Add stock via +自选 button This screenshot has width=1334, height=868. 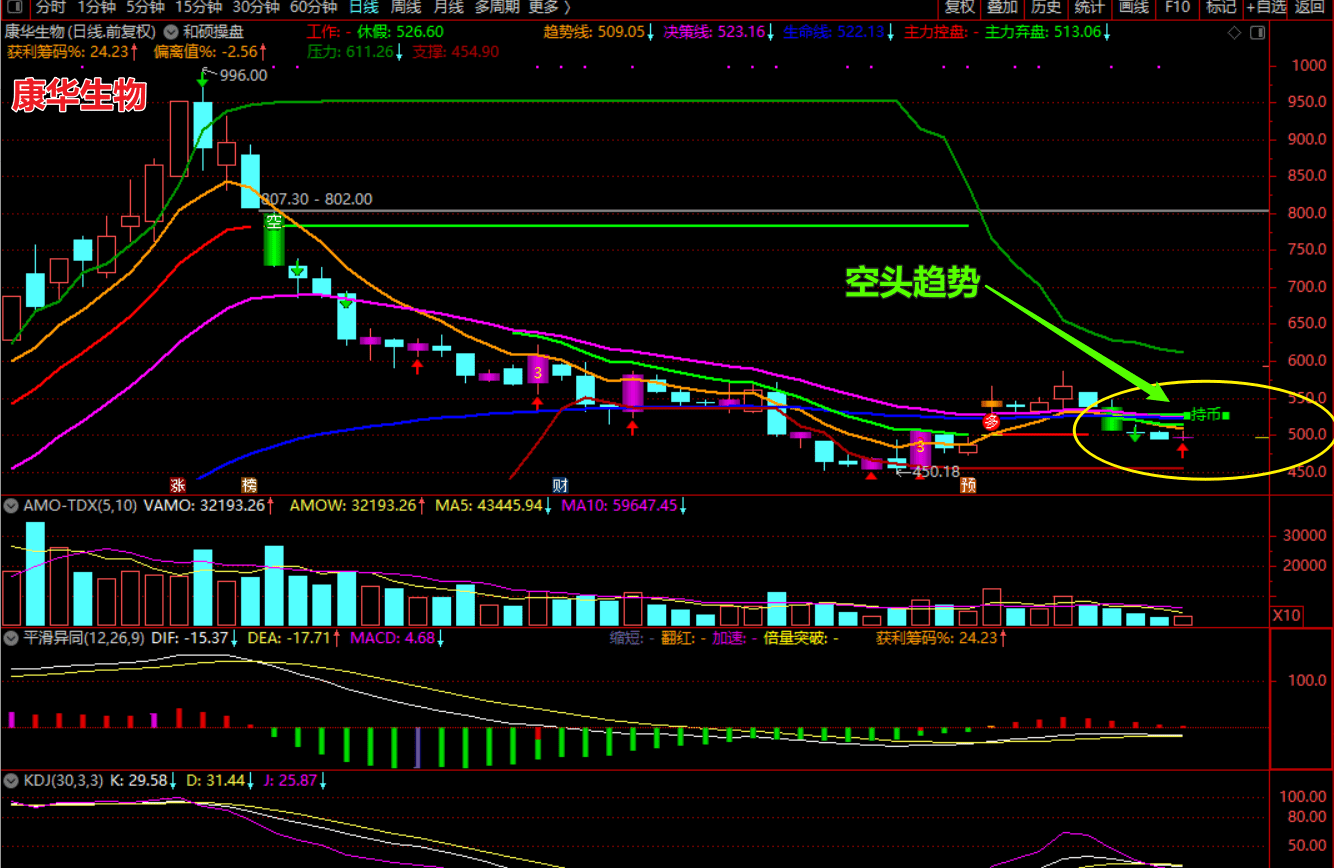[1265, 8]
